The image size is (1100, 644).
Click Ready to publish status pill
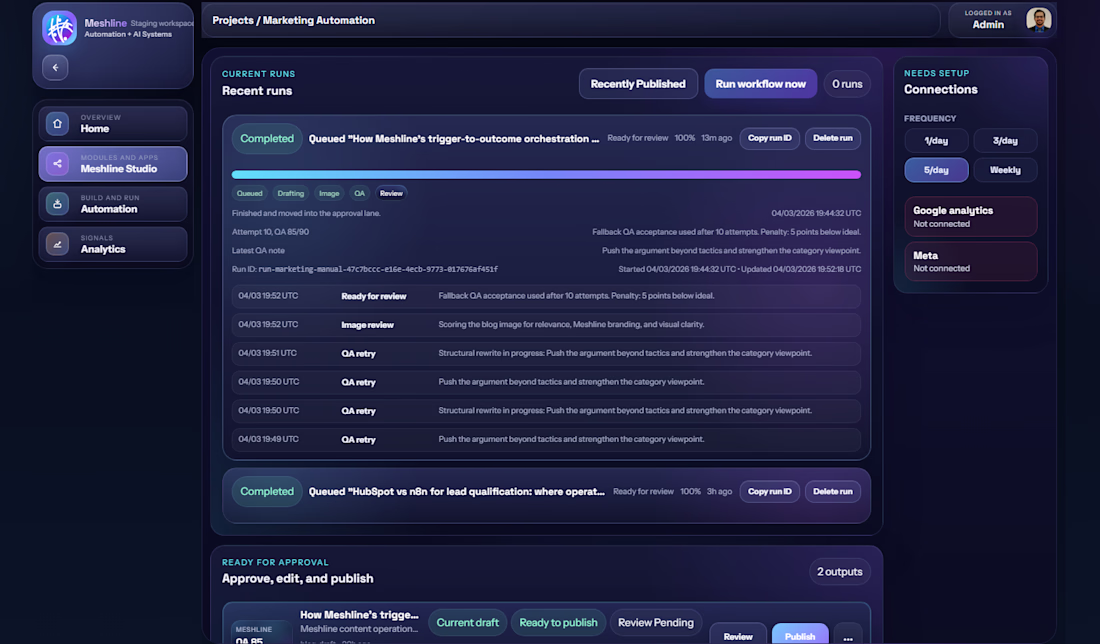click(558, 622)
